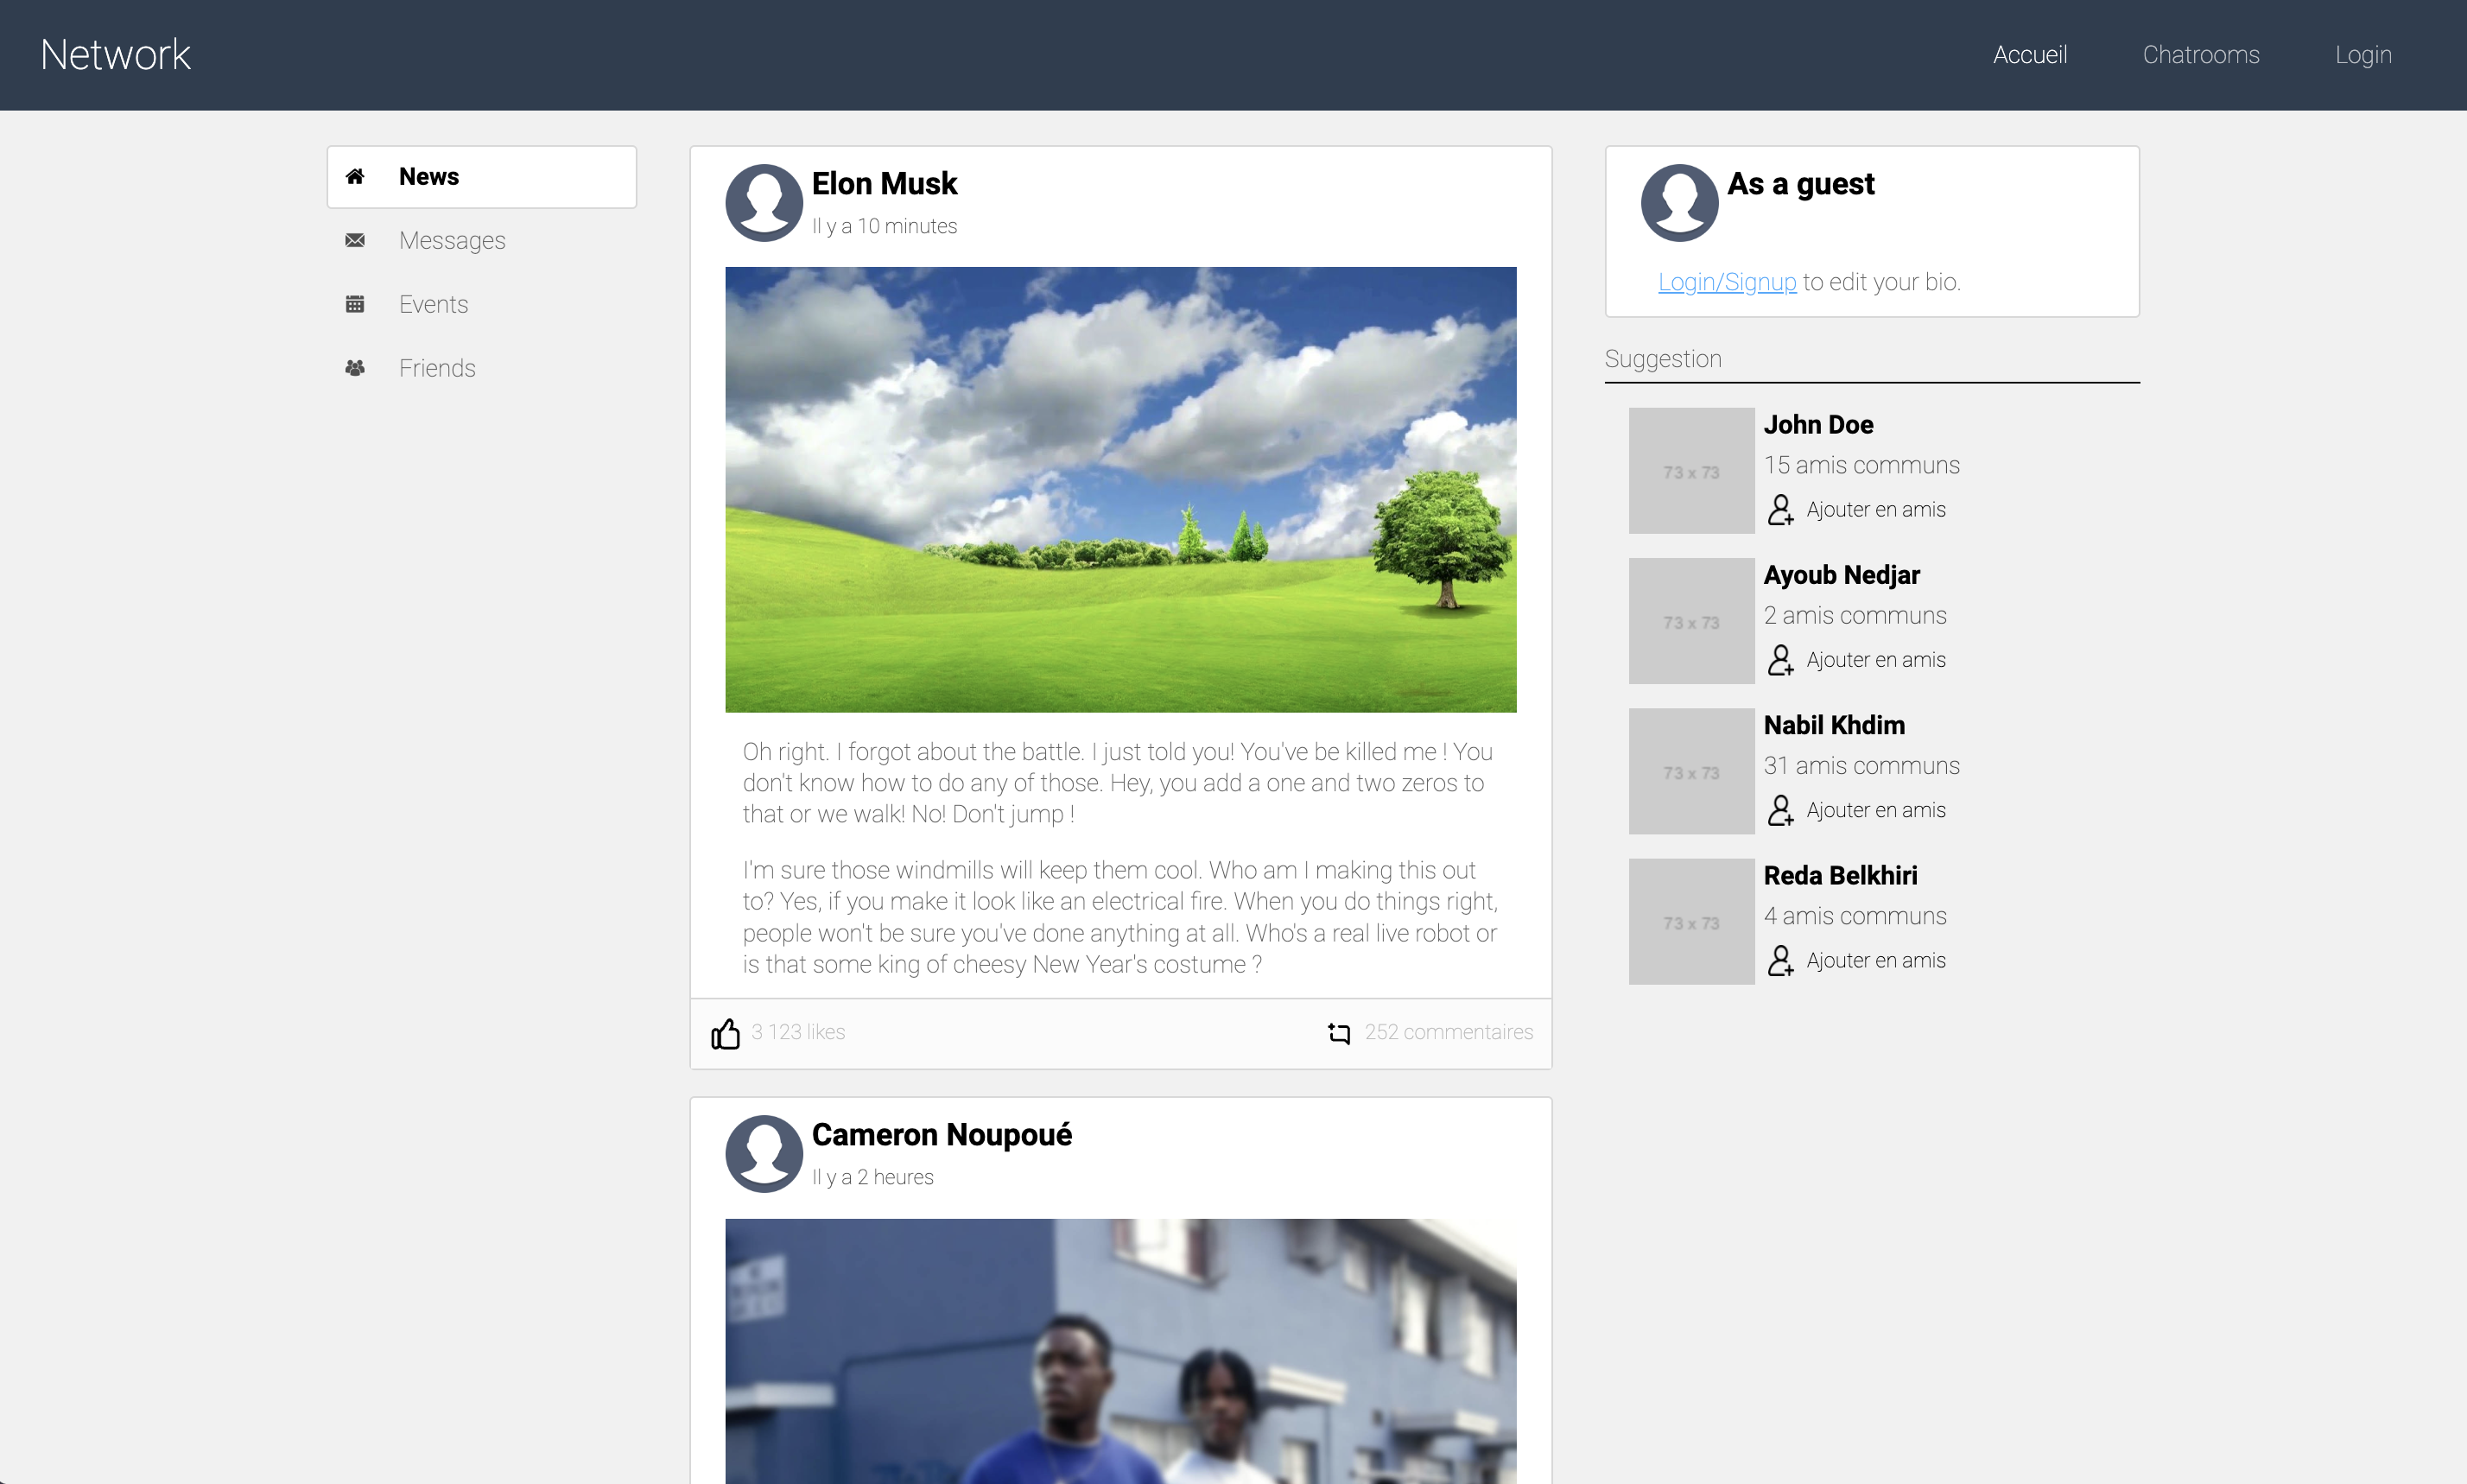Image resolution: width=2467 pixels, height=1484 pixels.
Task: Click the add friend icon next to Ayoub Nedjar
Action: 1779,659
